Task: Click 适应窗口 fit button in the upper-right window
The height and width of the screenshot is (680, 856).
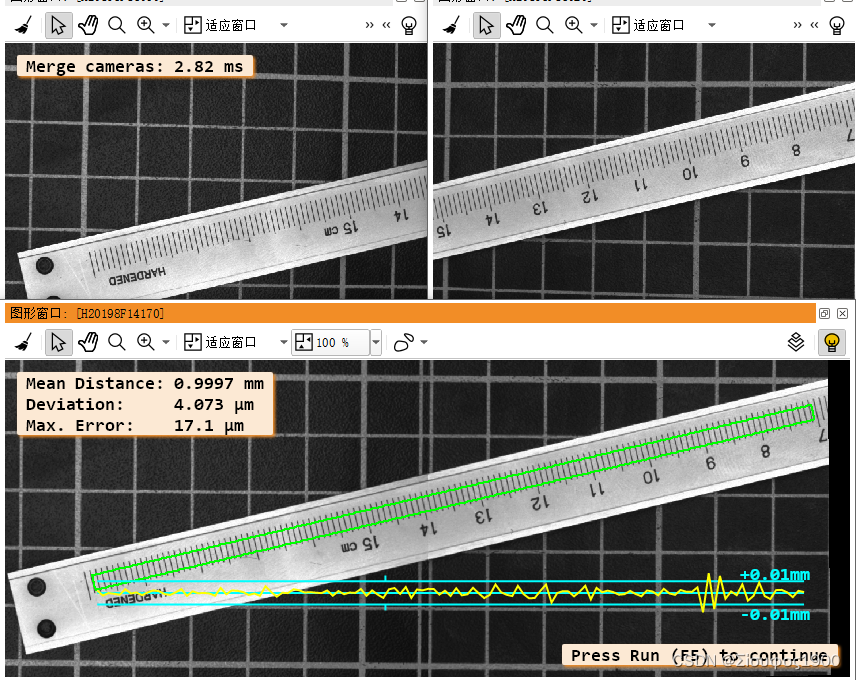Action: click(648, 25)
